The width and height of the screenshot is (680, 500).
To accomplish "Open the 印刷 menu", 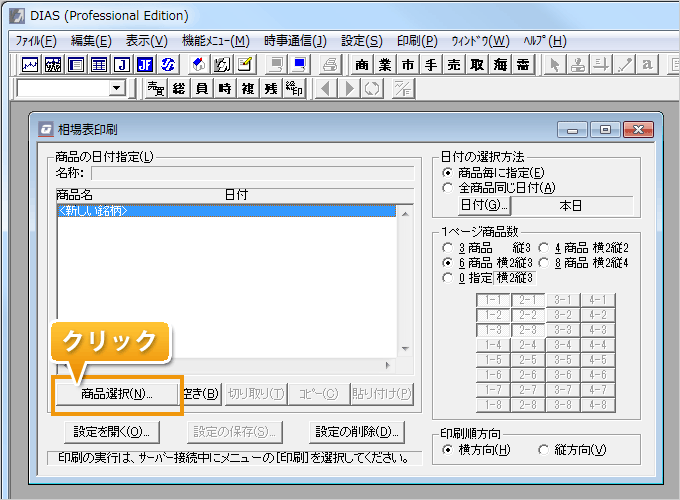I will [416, 41].
